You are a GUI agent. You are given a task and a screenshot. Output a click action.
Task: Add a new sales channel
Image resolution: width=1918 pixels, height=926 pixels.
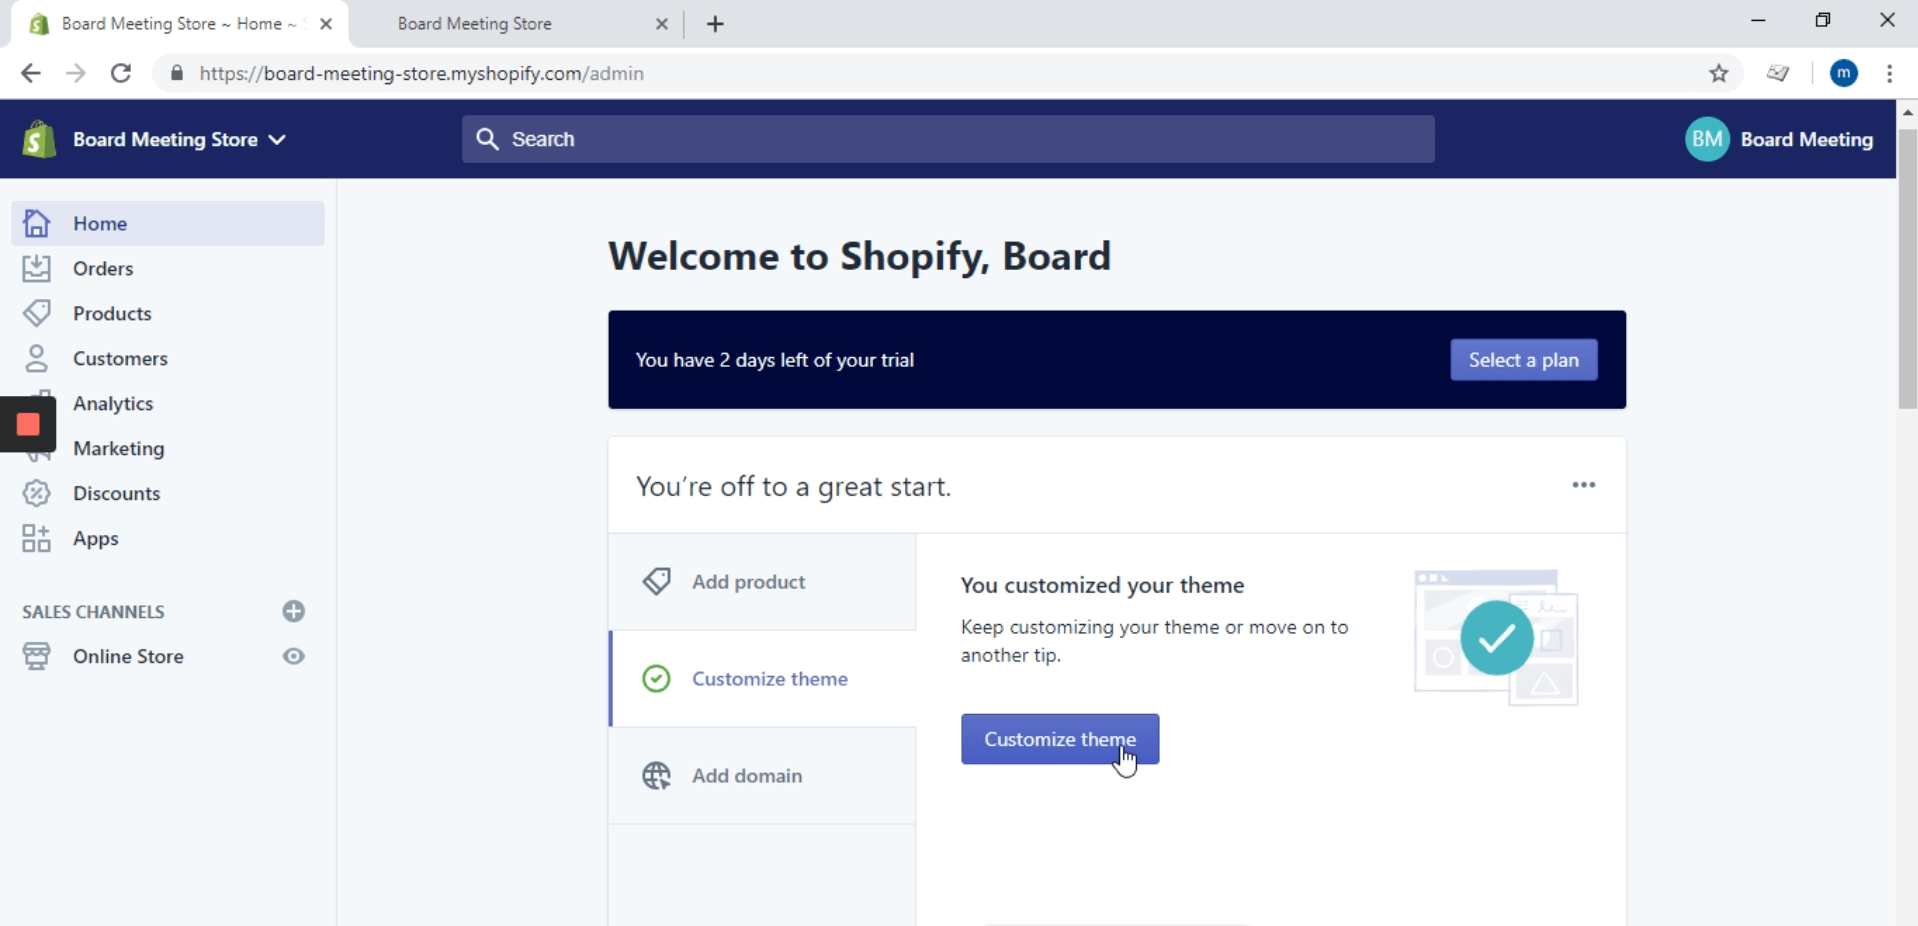click(293, 611)
